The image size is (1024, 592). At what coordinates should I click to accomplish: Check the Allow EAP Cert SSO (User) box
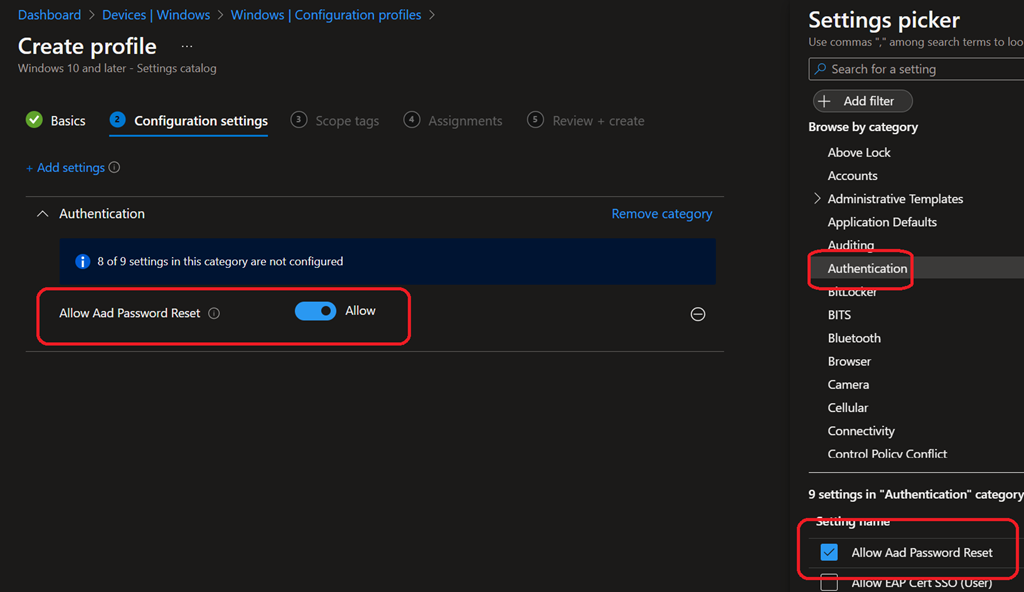pos(829,582)
